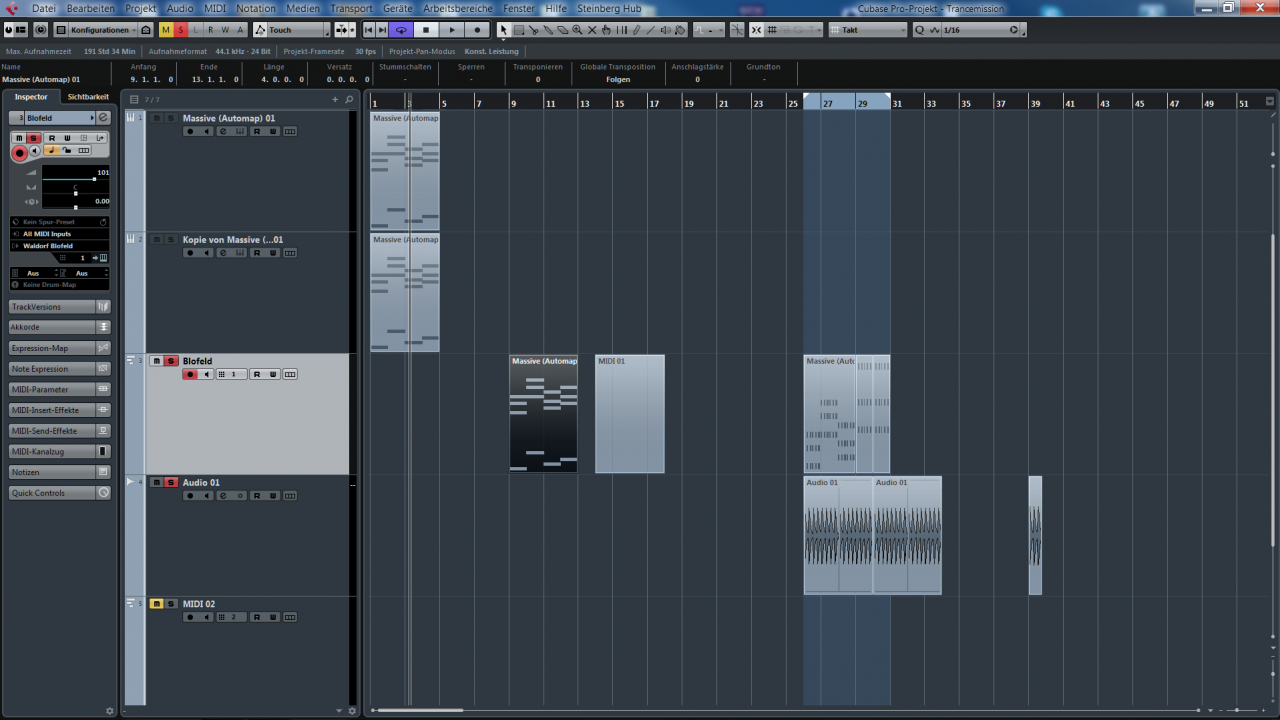Pick the Mute tool (X icon)
This screenshot has width=1280, height=720.
(x=592, y=30)
